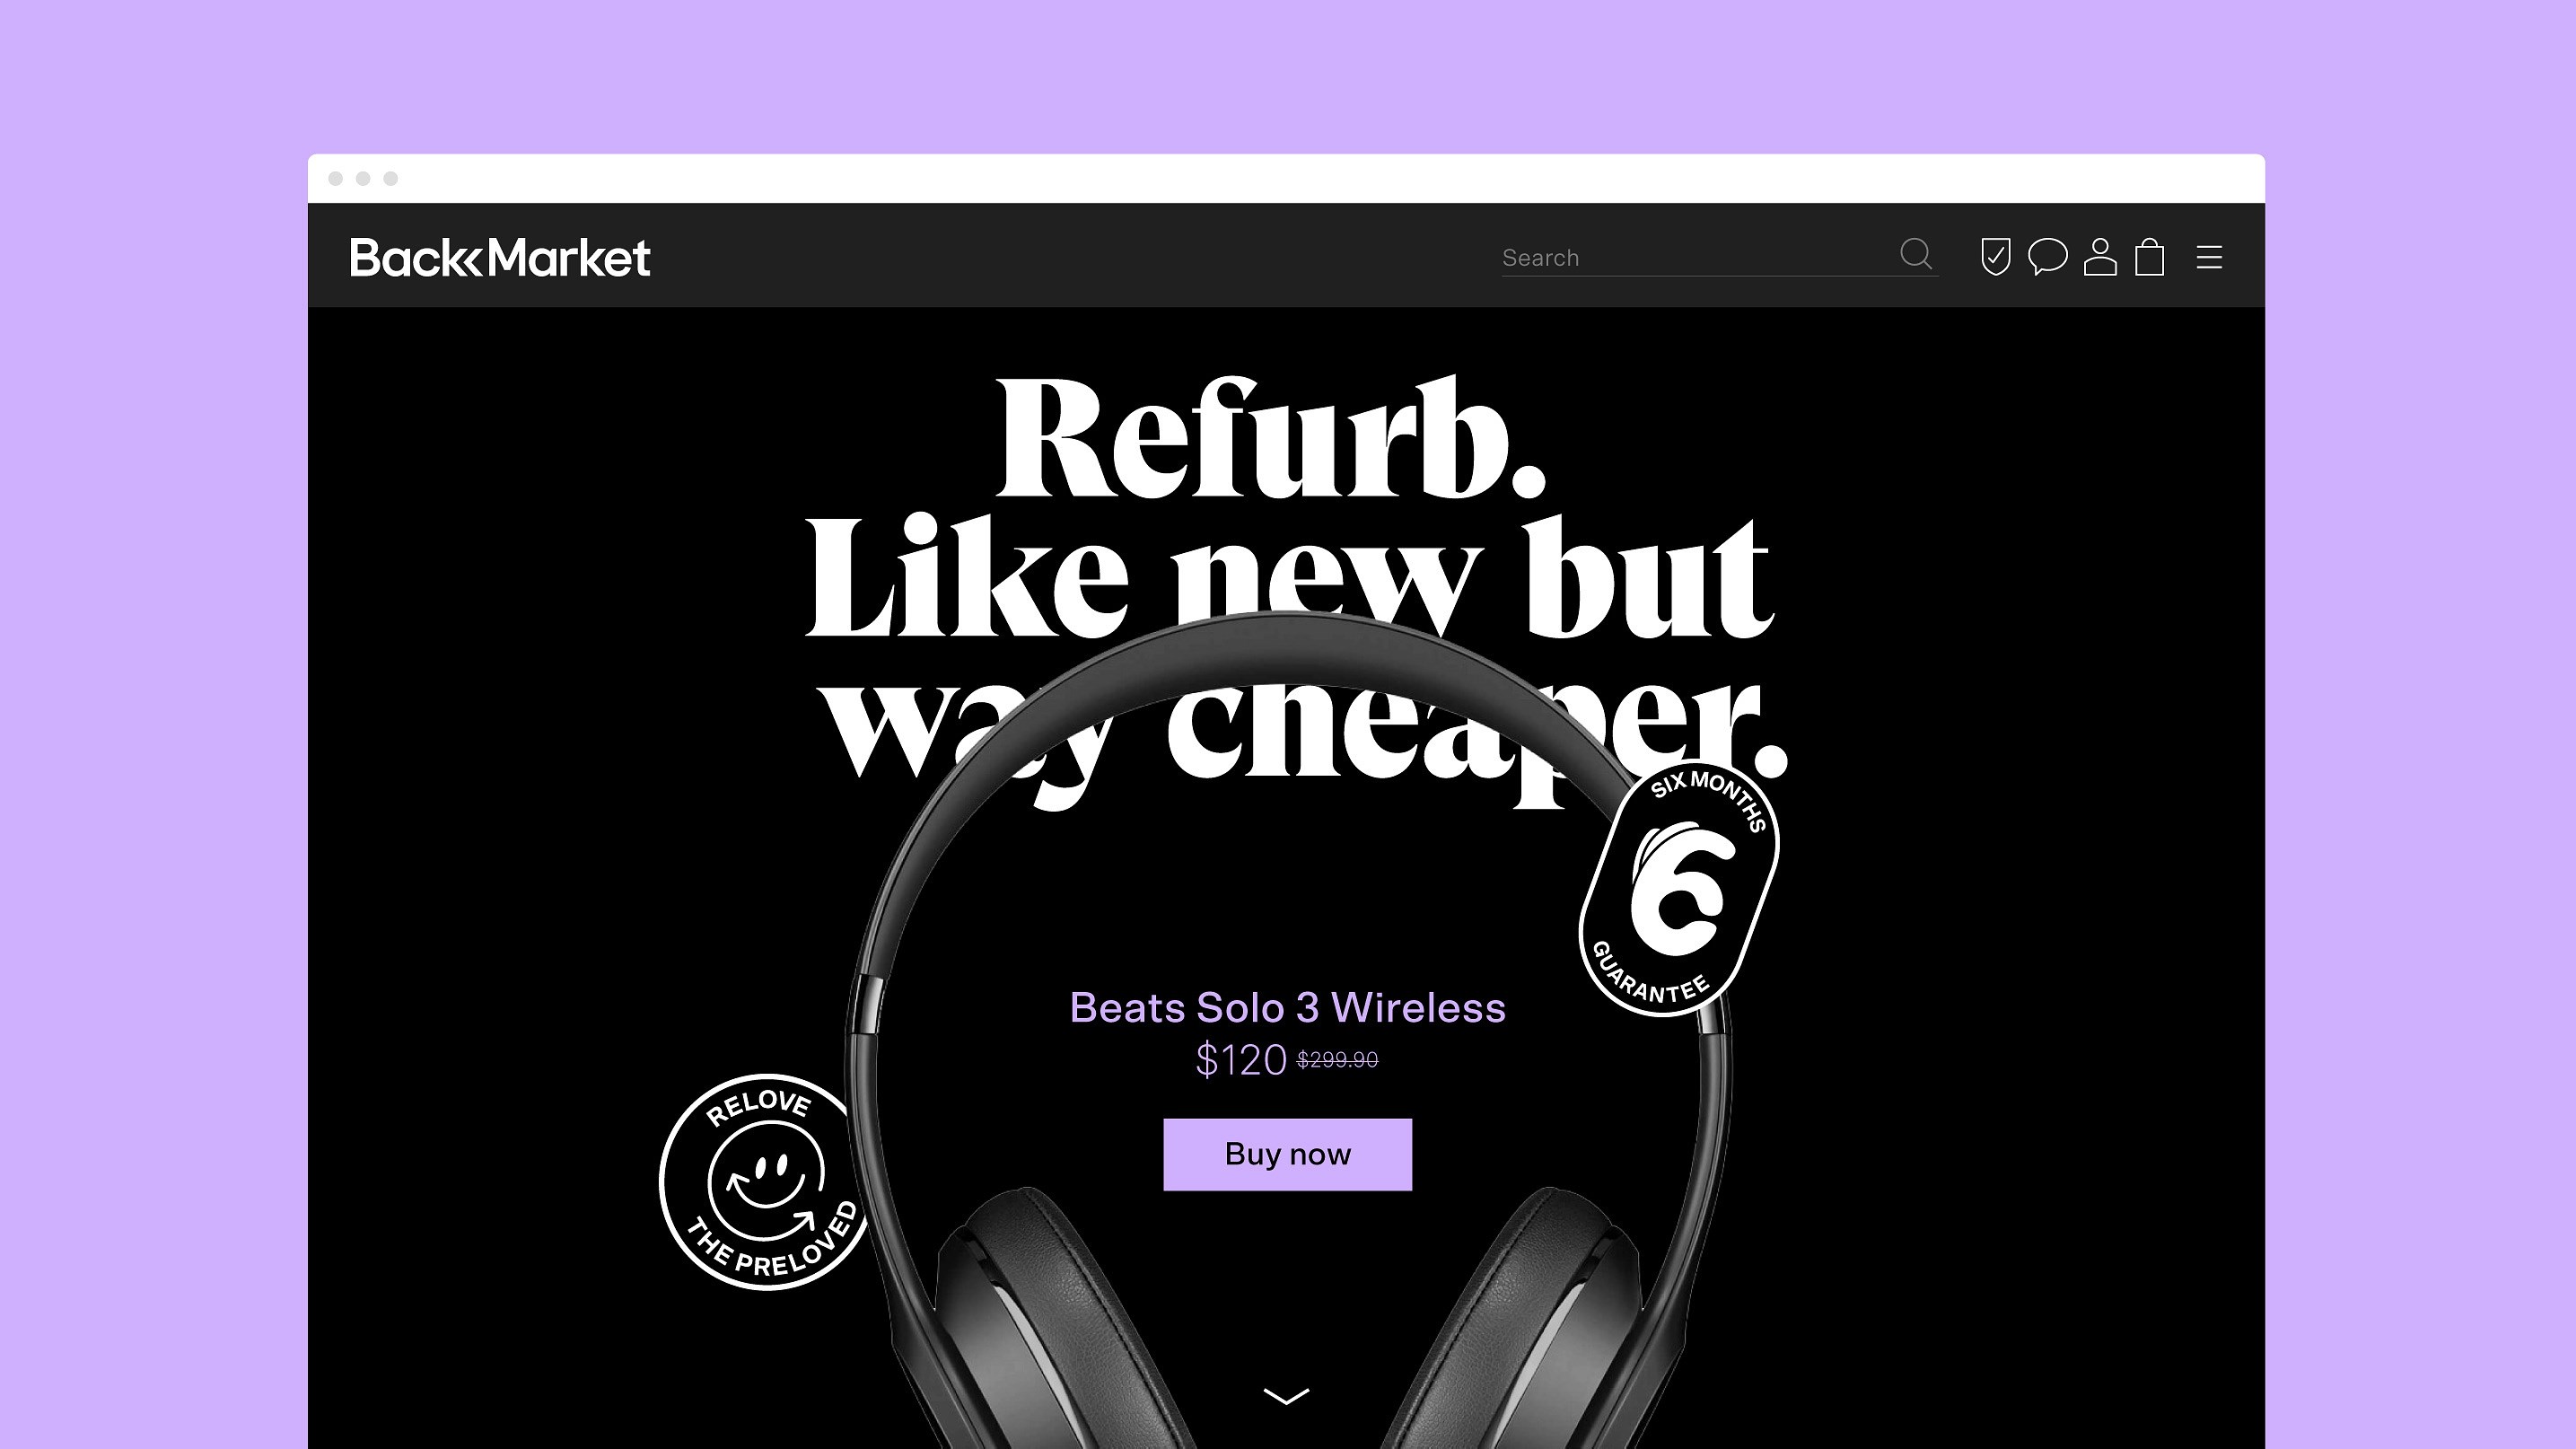Click the first window dot in title bar
This screenshot has width=2576, height=1449.
pyautogui.click(x=336, y=178)
